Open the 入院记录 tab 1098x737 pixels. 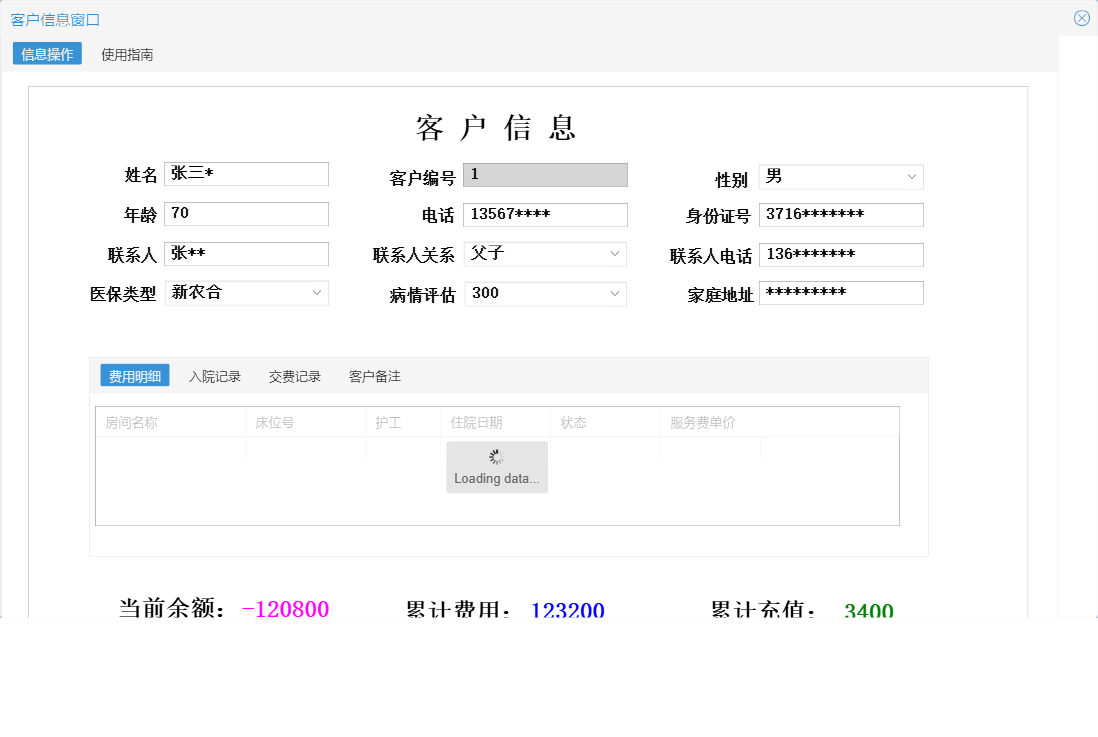point(215,375)
